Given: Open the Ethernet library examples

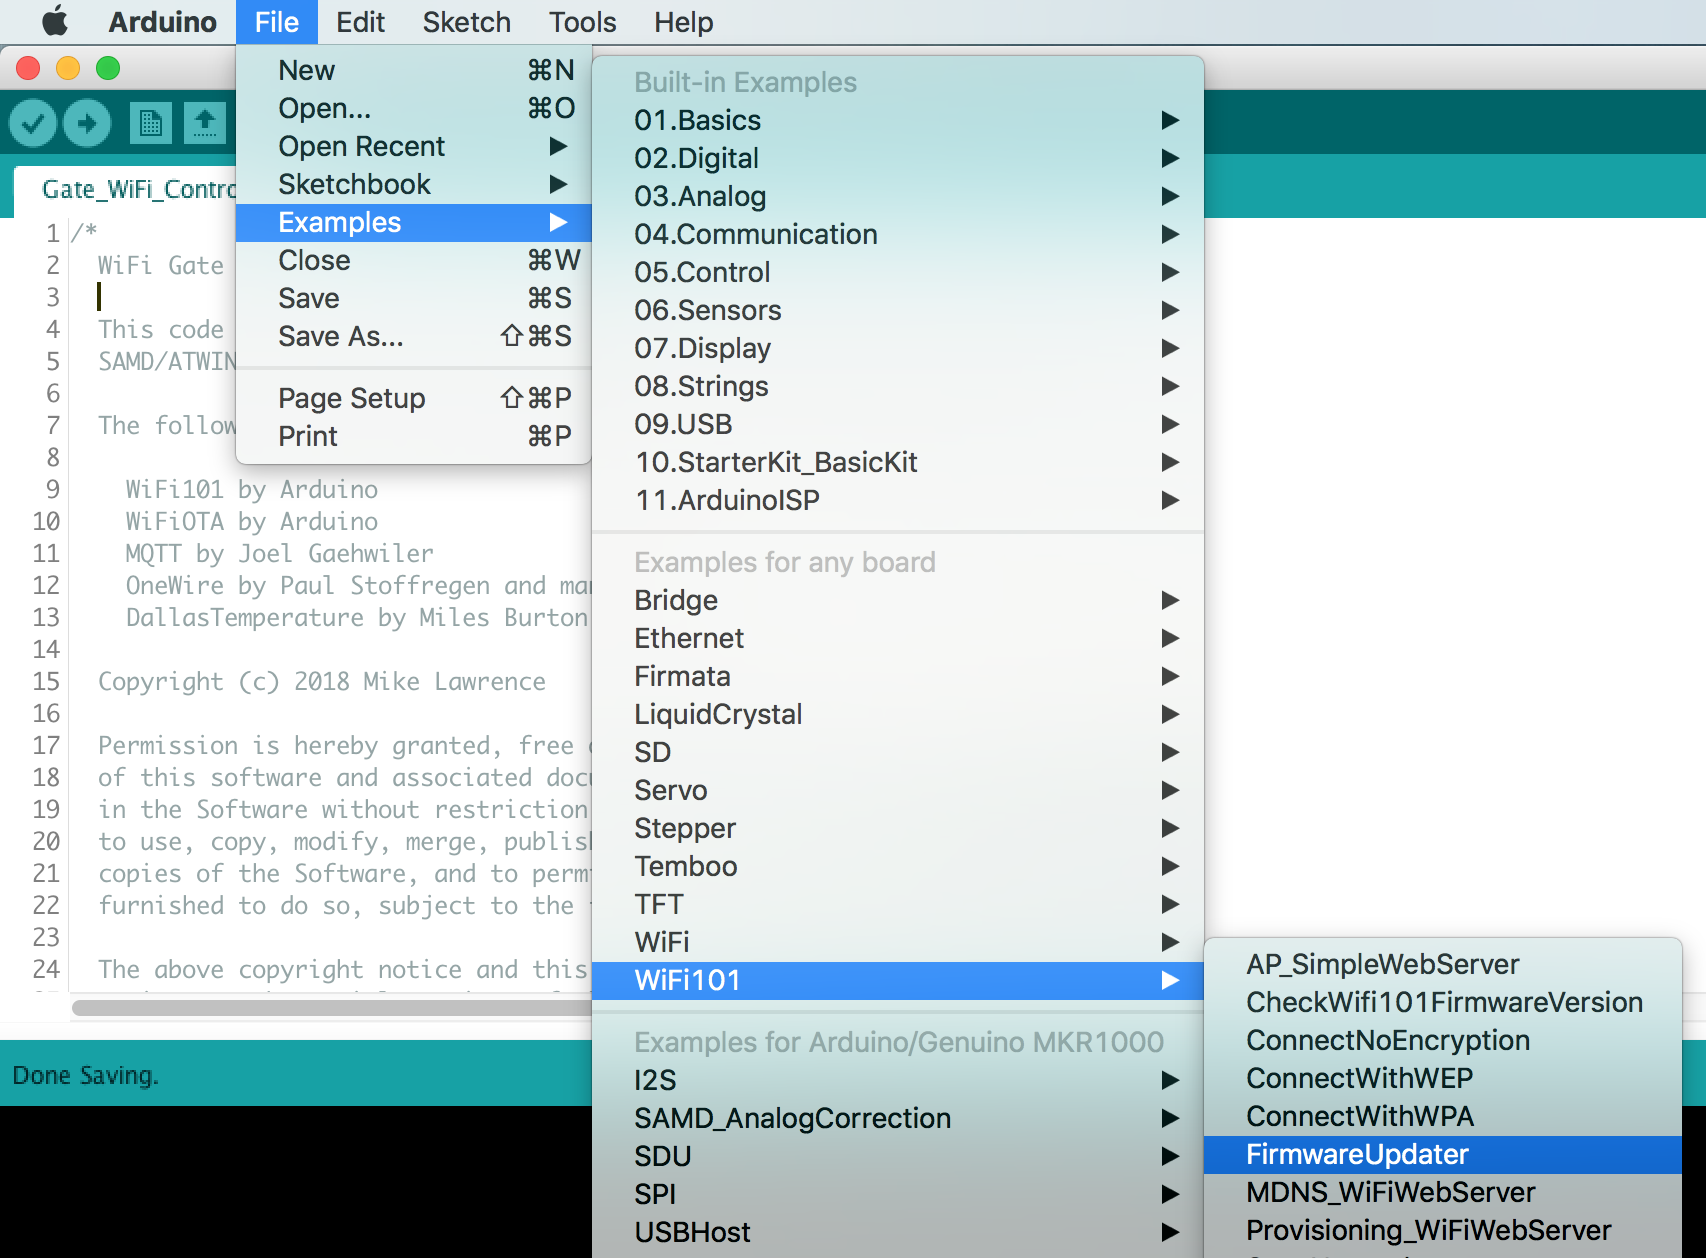Looking at the screenshot, I should click(x=898, y=638).
